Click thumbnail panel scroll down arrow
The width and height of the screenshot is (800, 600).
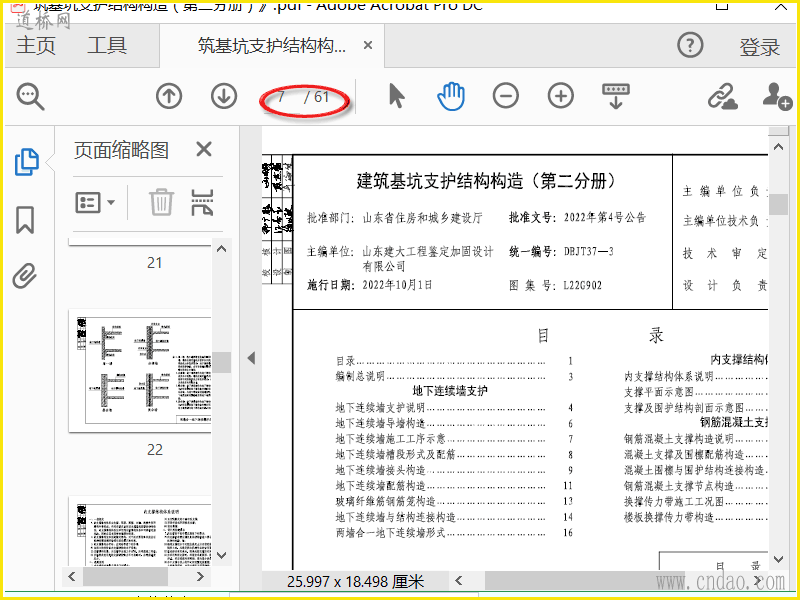(221, 555)
